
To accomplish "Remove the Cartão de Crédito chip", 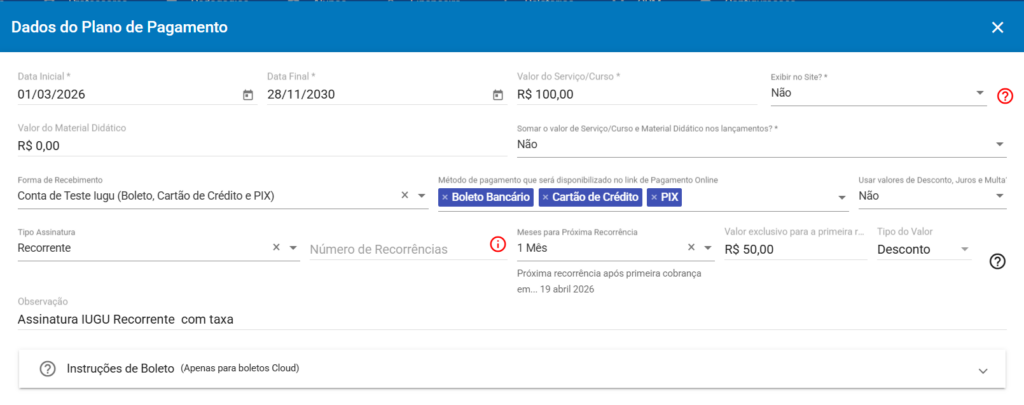I will coord(545,198).
